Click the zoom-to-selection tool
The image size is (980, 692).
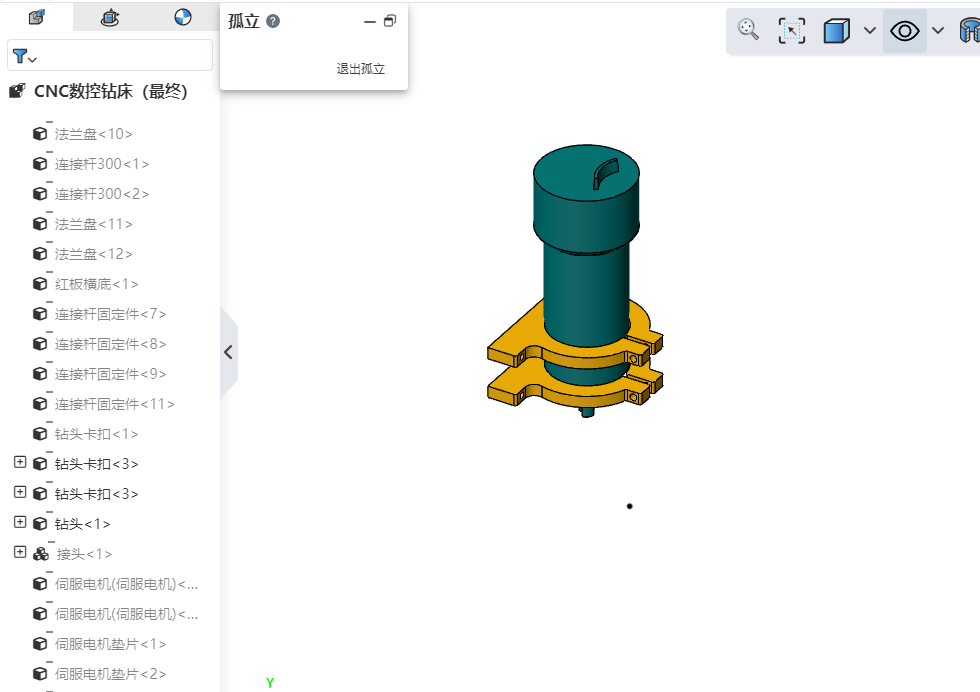point(791,30)
